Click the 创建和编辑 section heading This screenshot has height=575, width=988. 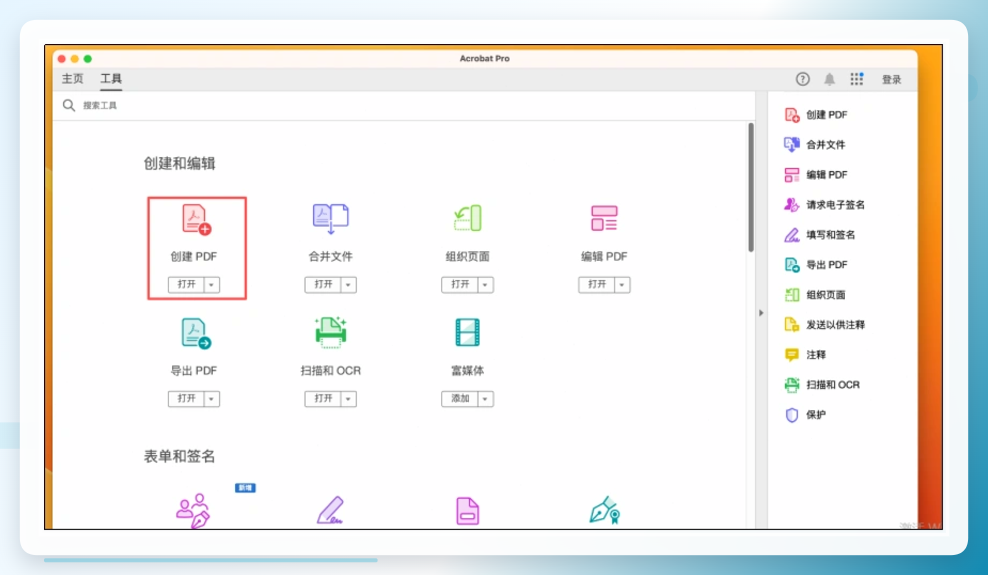pyautogui.click(x=180, y=164)
